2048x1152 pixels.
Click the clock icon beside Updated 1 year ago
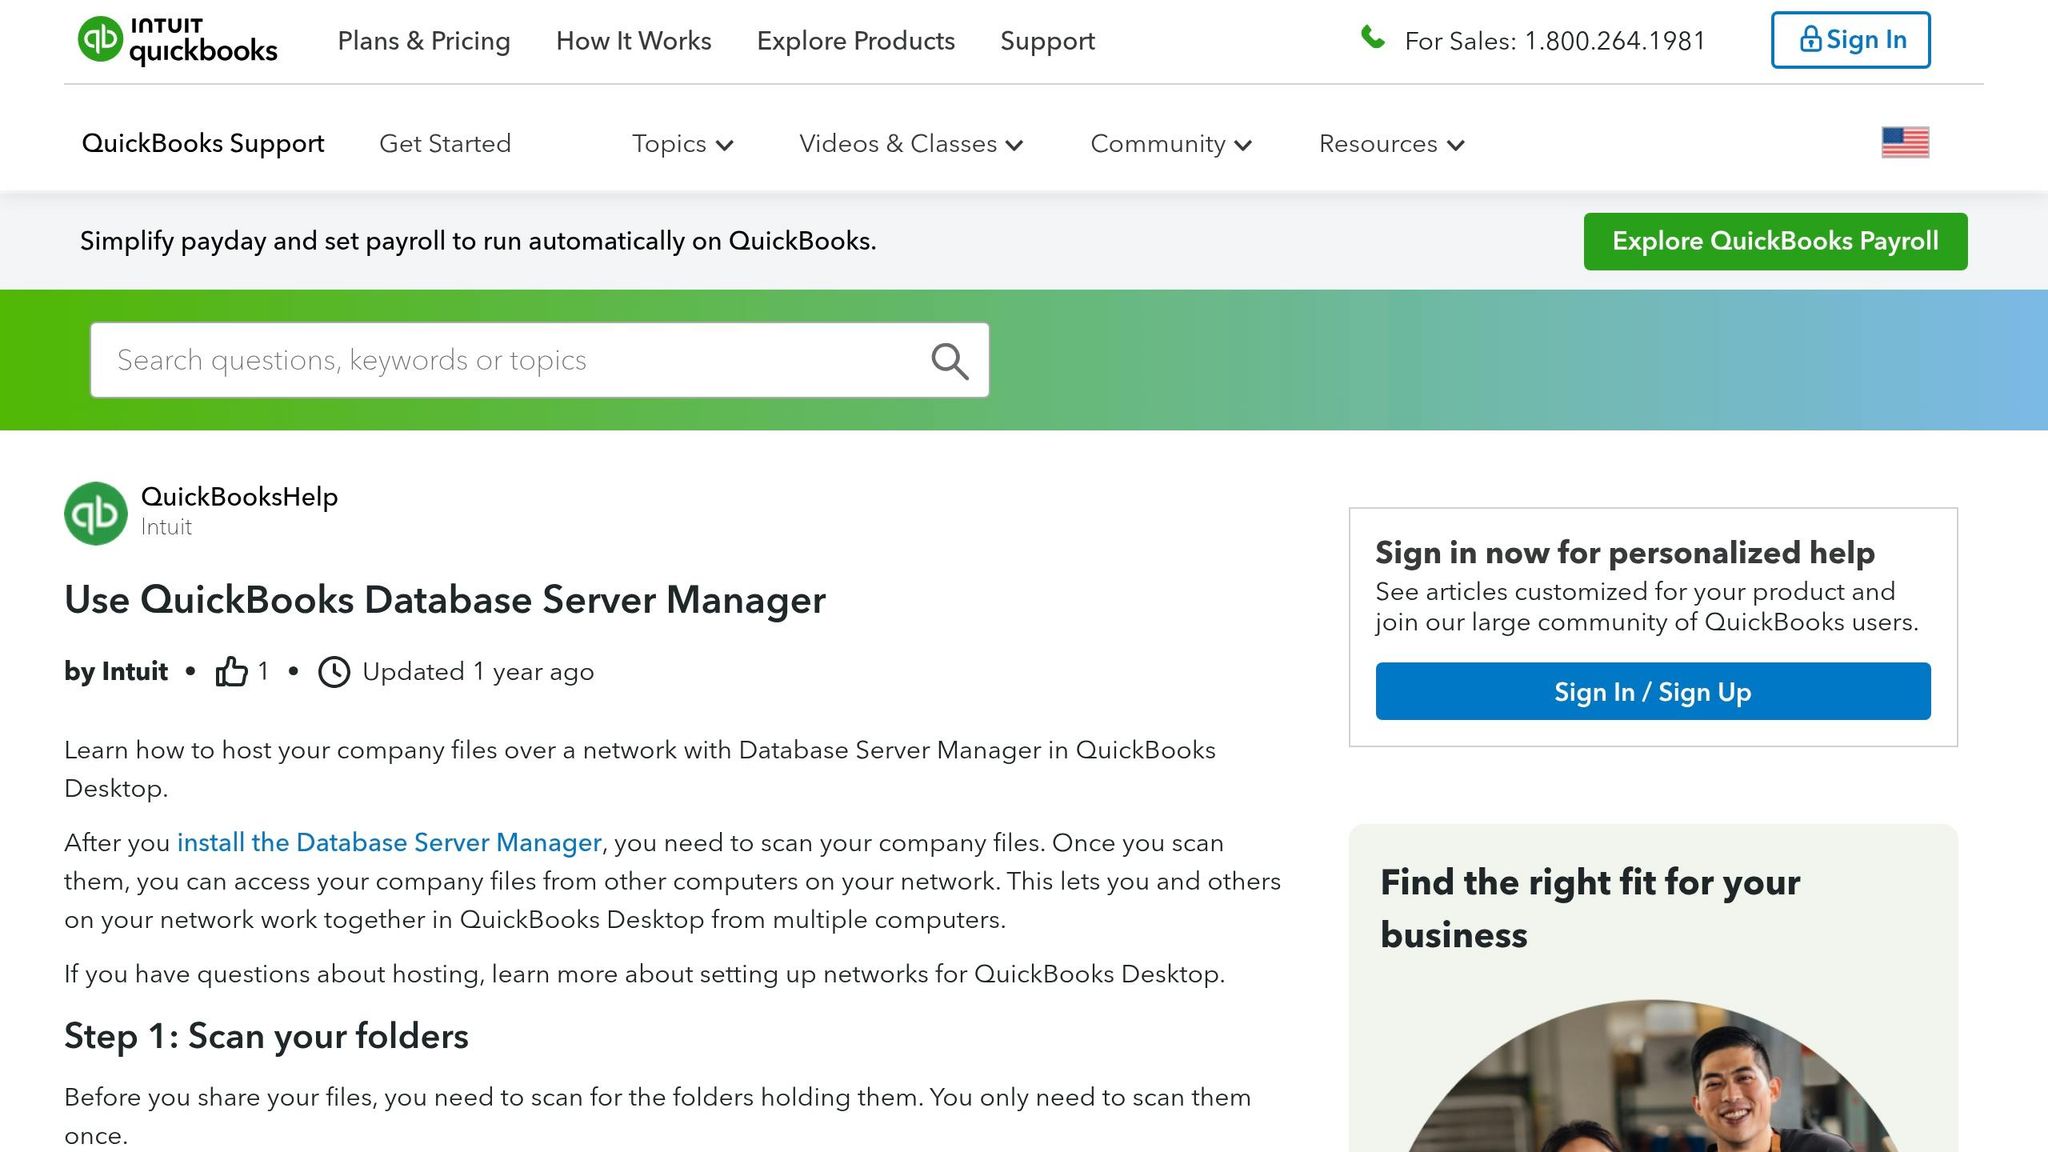(x=334, y=671)
